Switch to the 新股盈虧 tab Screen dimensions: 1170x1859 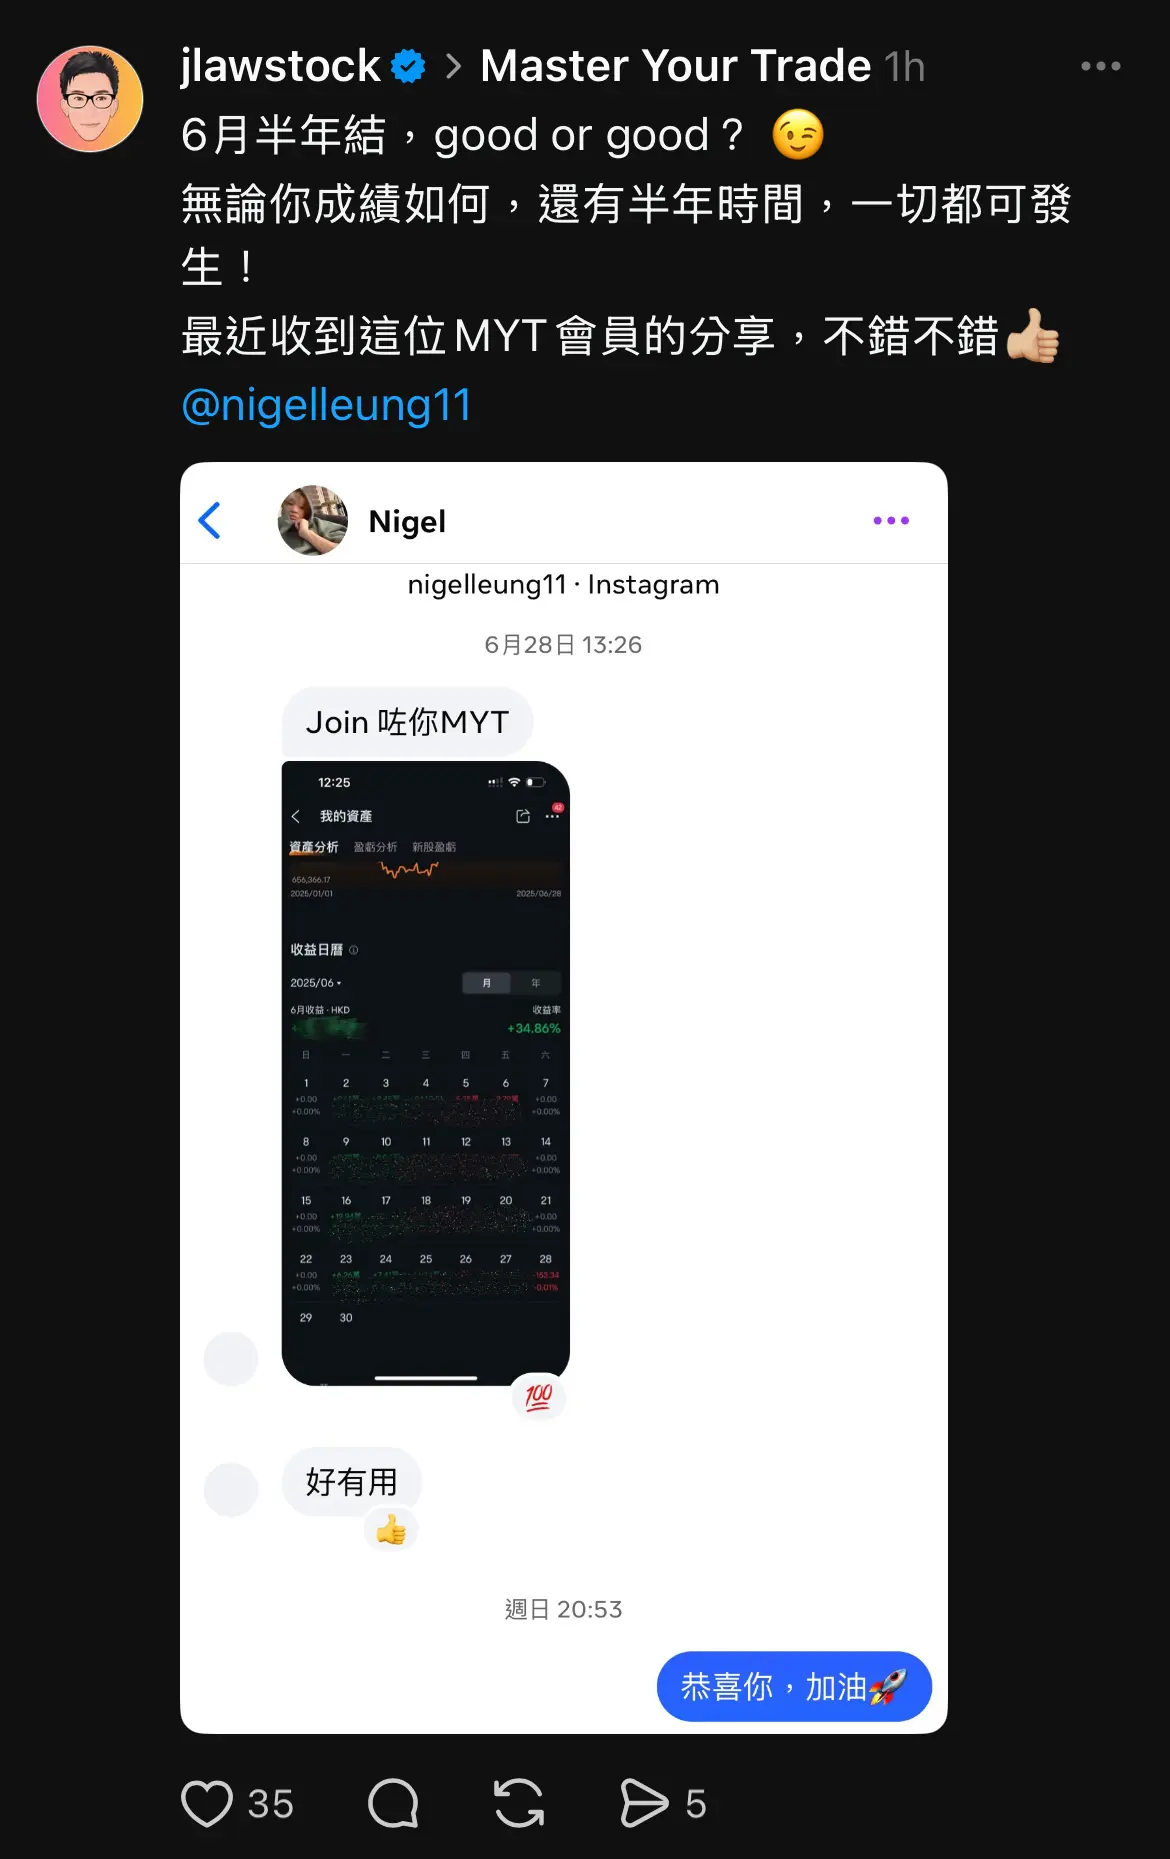pyautogui.click(x=434, y=847)
